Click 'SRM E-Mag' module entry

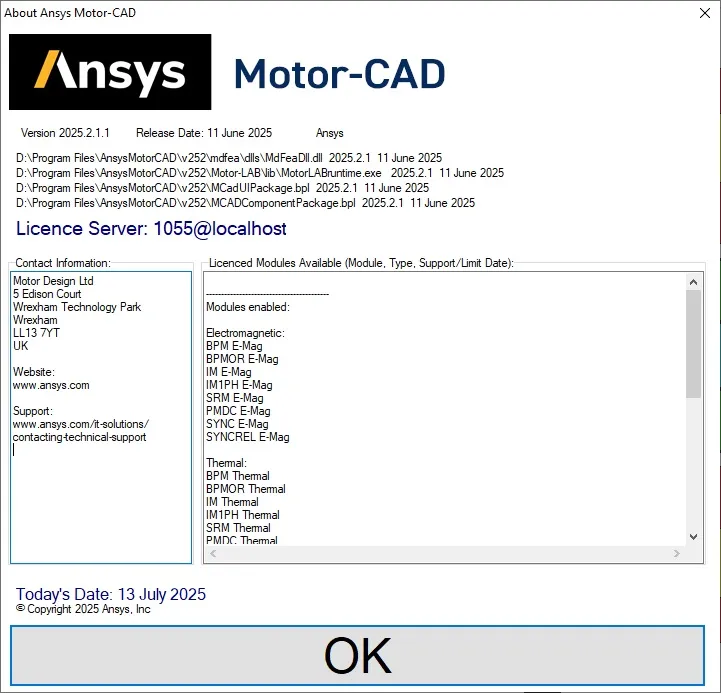(235, 398)
